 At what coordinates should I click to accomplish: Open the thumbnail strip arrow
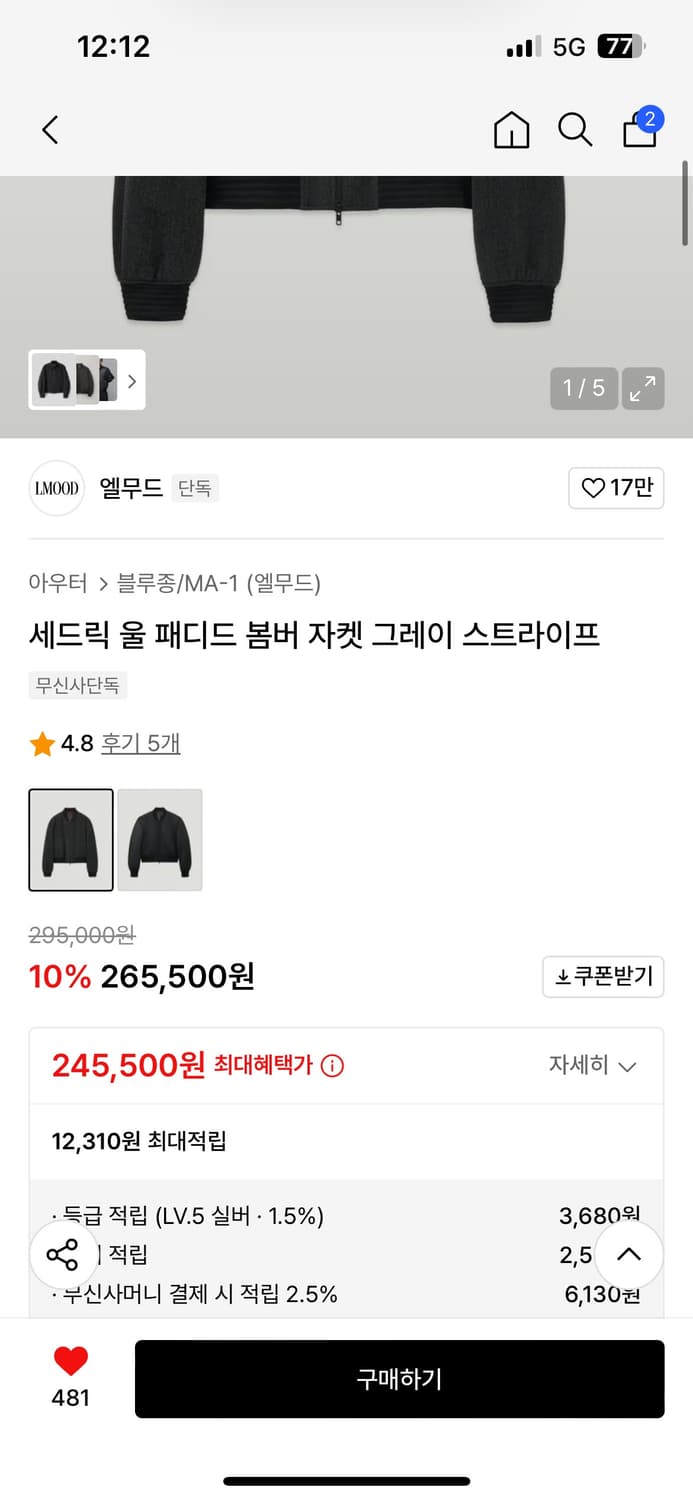tap(132, 381)
